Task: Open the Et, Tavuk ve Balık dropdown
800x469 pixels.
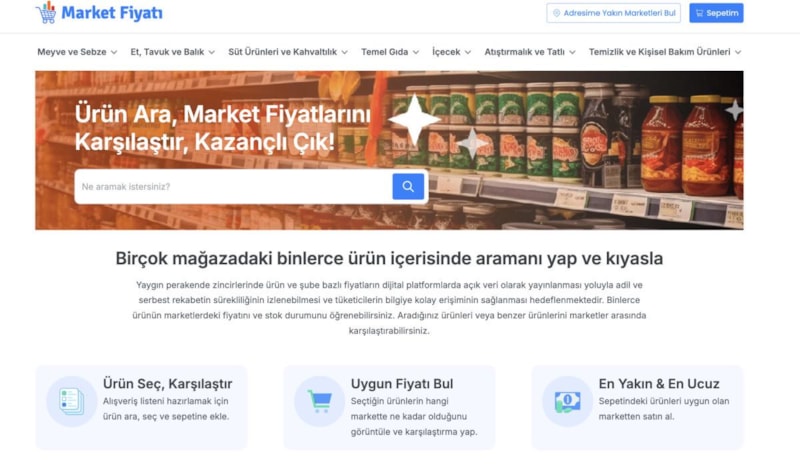Action: [172, 52]
